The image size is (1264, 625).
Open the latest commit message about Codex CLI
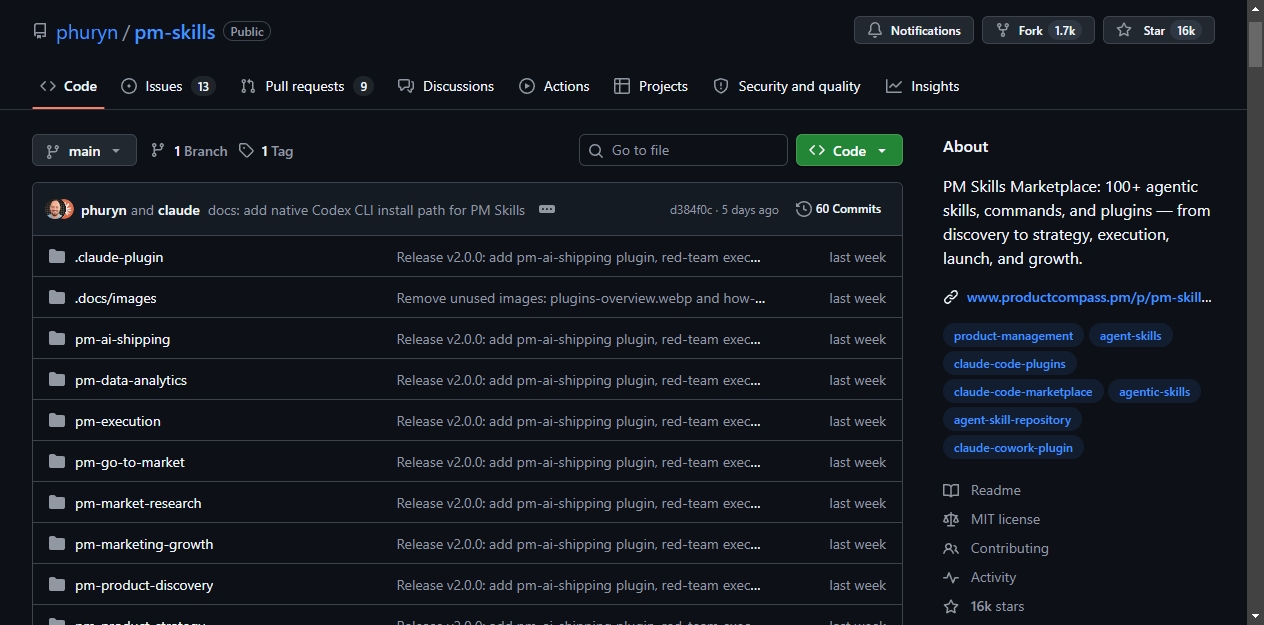[366, 210]
